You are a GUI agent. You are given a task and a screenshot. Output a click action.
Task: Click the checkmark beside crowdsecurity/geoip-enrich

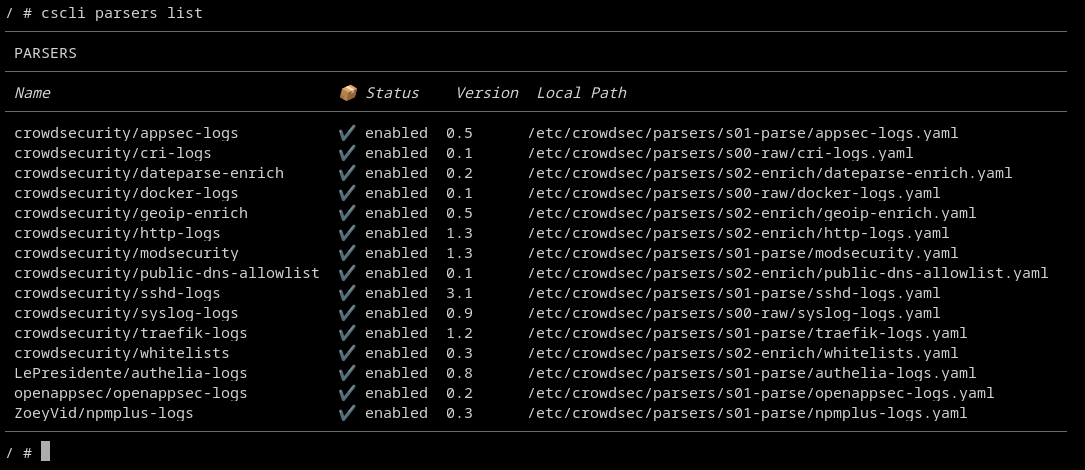coord(347,213)
